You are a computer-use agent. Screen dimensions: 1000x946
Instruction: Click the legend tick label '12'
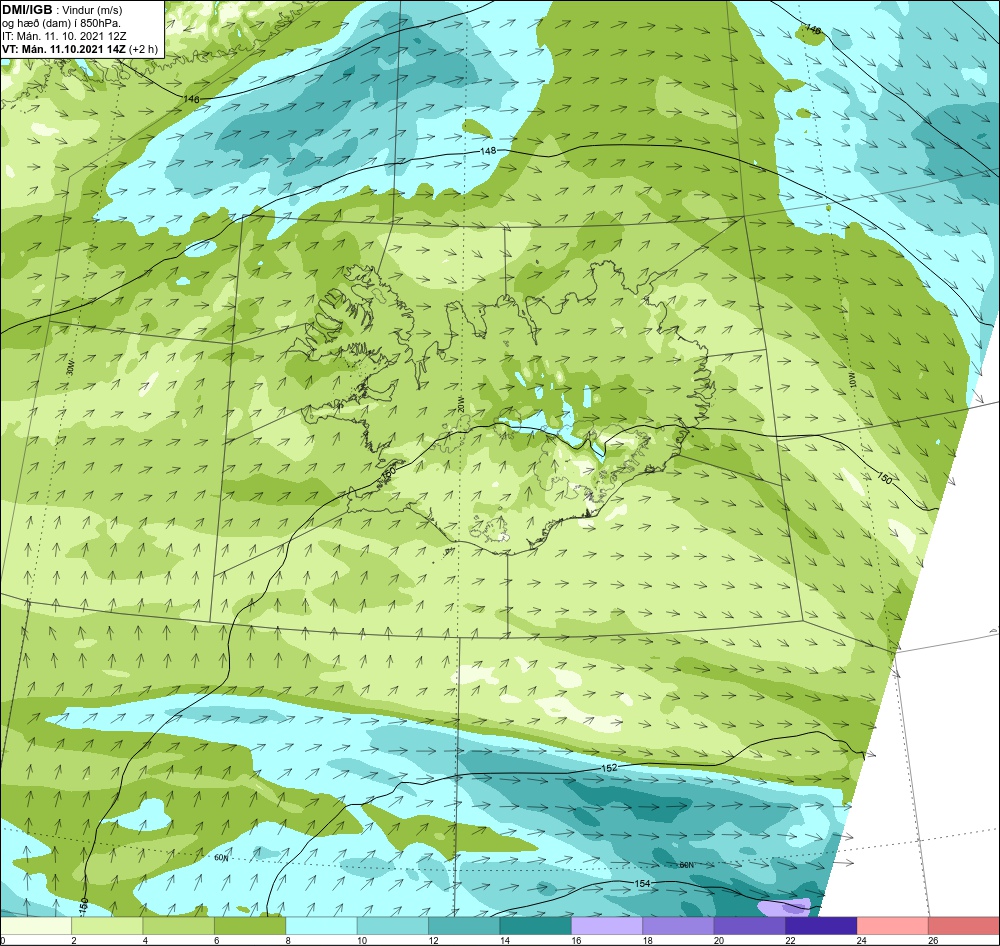coord(434,940)
